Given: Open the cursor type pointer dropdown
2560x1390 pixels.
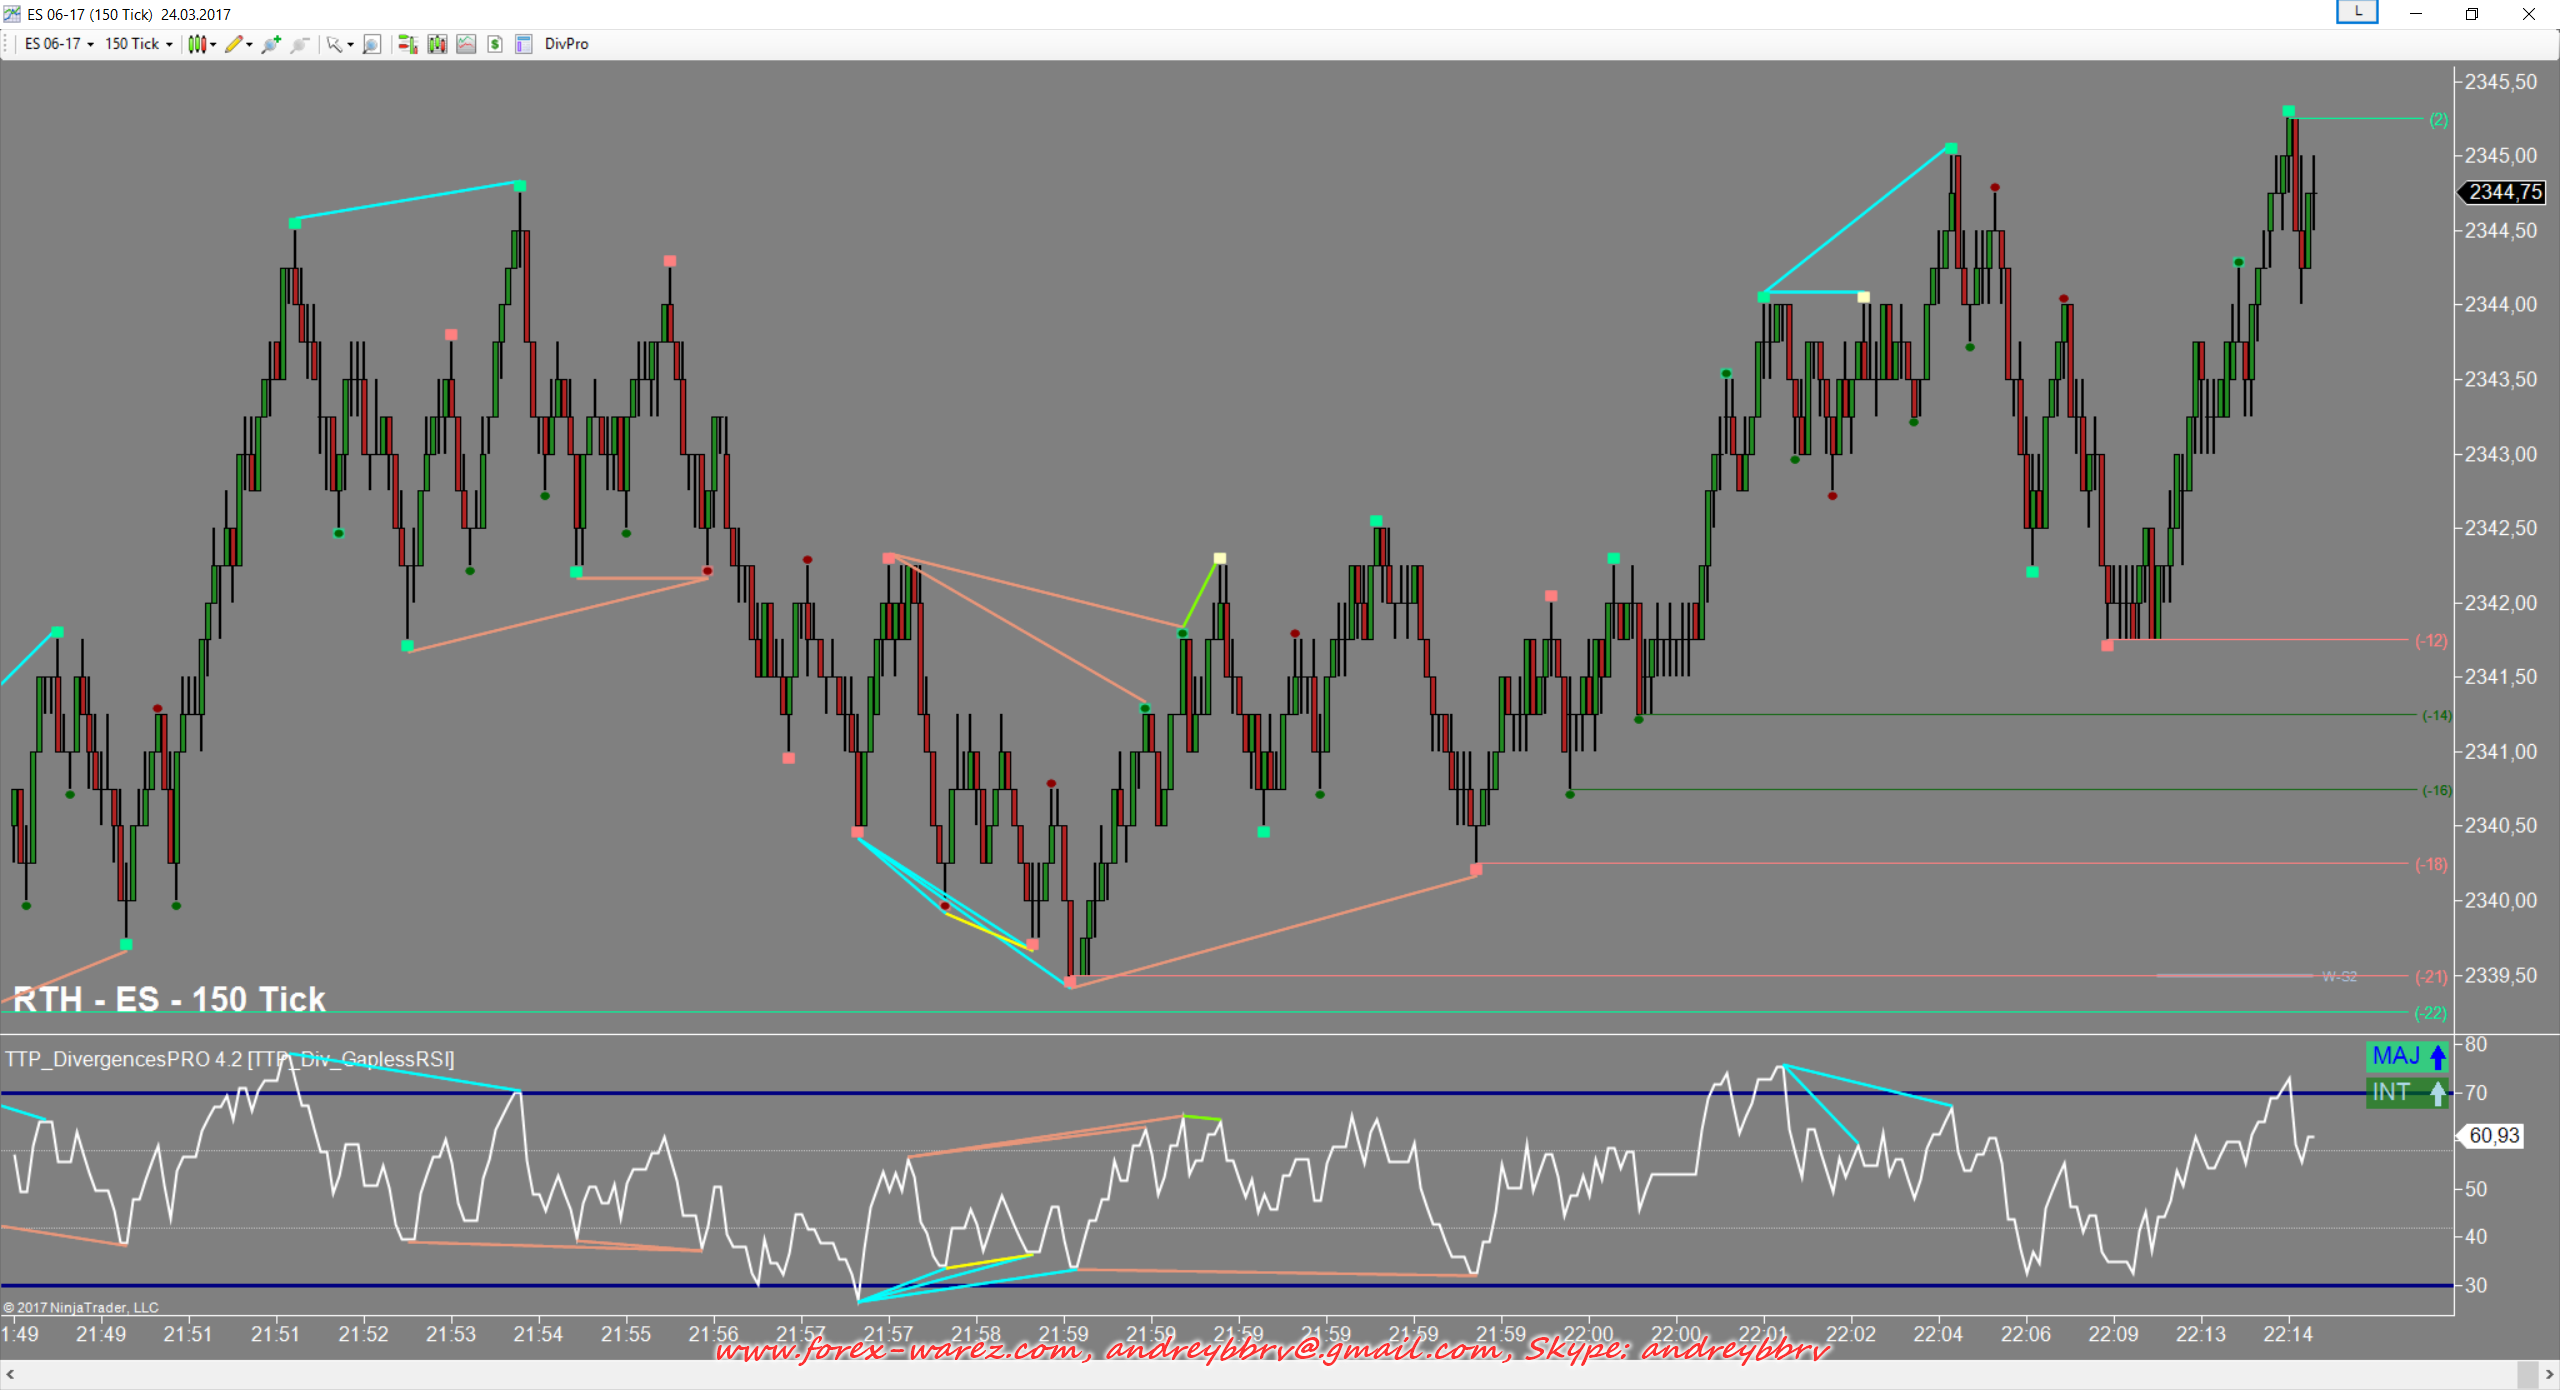Looking at the screenshot, I should (340, 44).
